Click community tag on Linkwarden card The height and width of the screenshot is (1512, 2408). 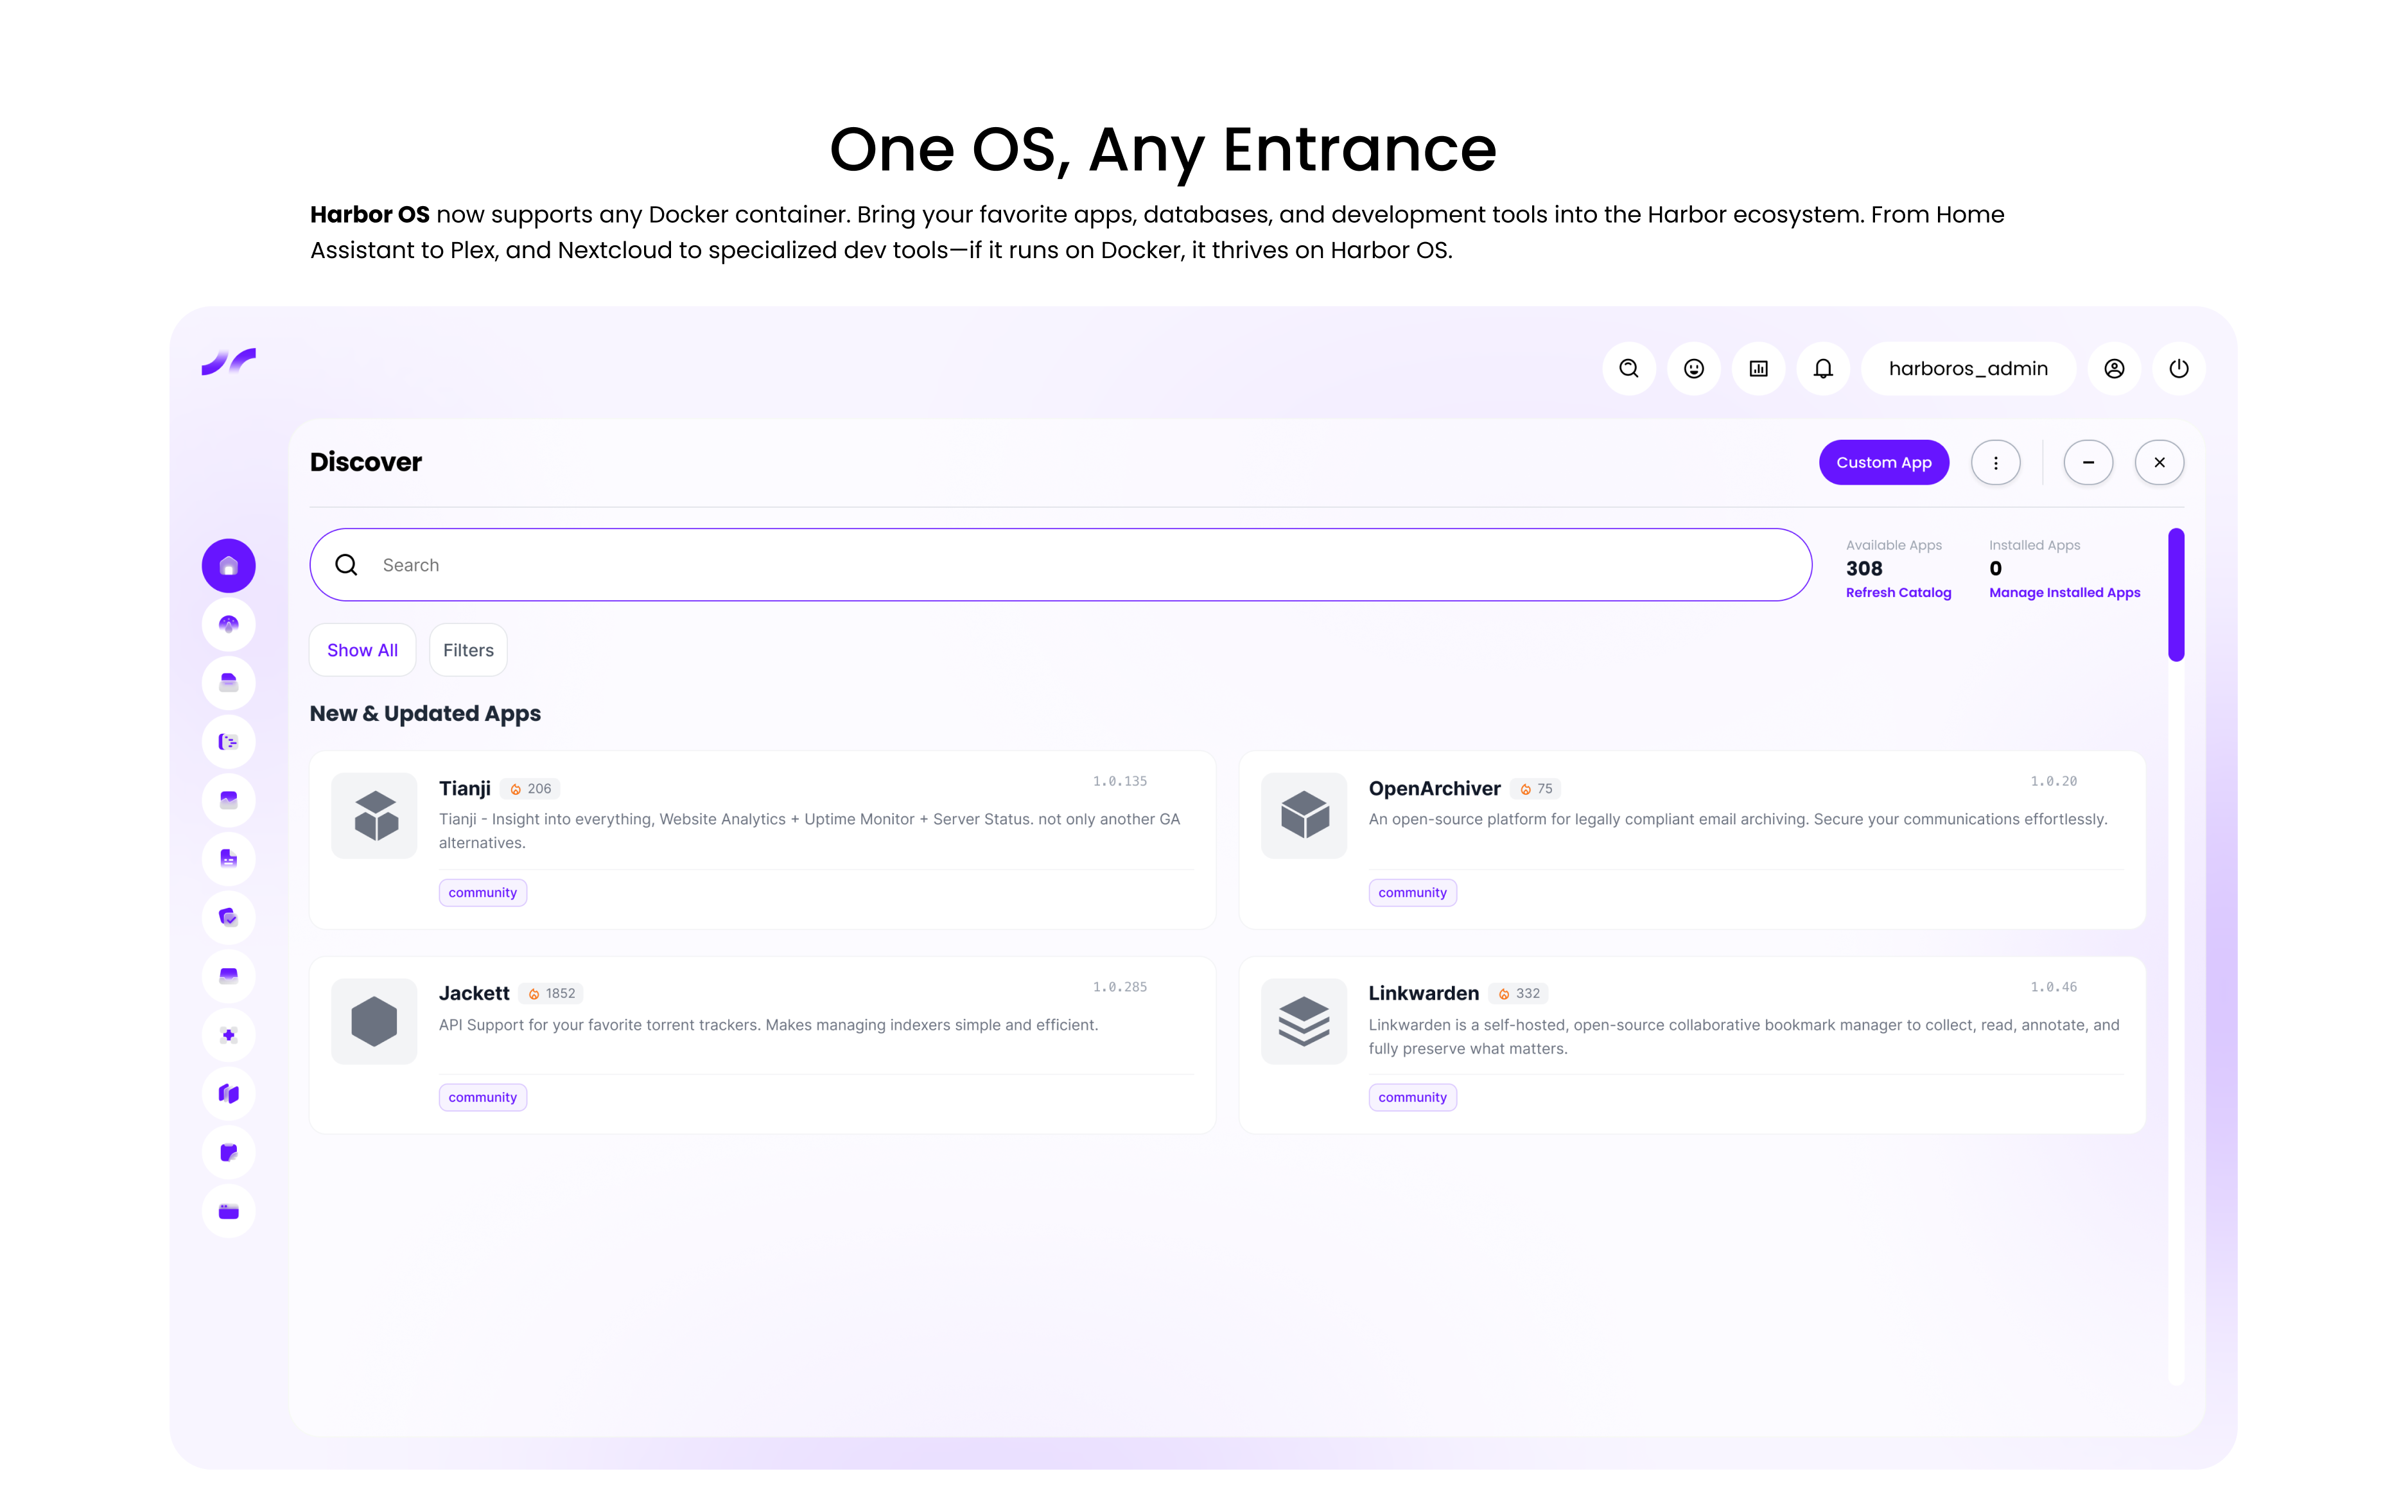1412,1098
